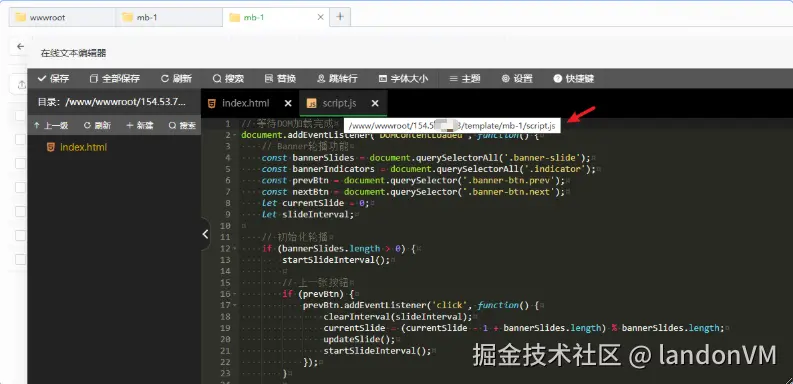Add a new file manager tab with plus
Image resolution: width=793 pixels, height=384 pixels.
pos(340,17)
